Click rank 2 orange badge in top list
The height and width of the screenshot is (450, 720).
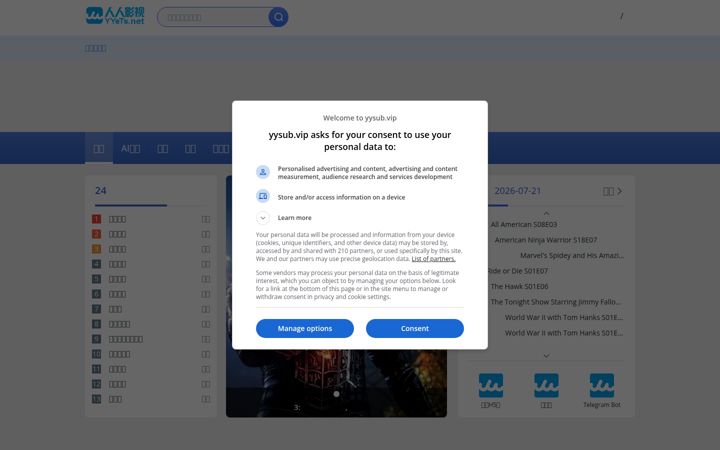coord(96,234)
